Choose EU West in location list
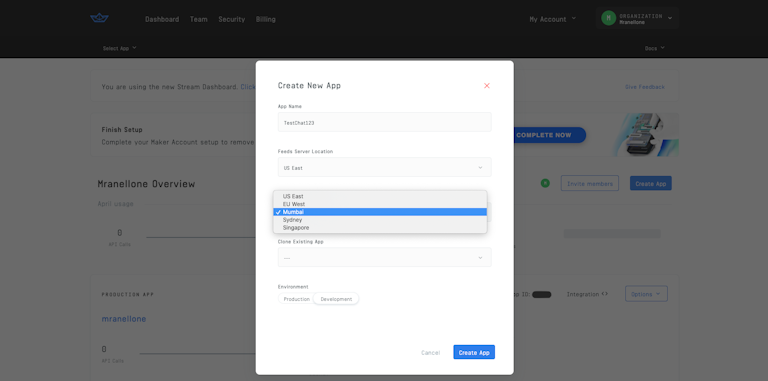The image size is (768, 381). coord(380,204)
